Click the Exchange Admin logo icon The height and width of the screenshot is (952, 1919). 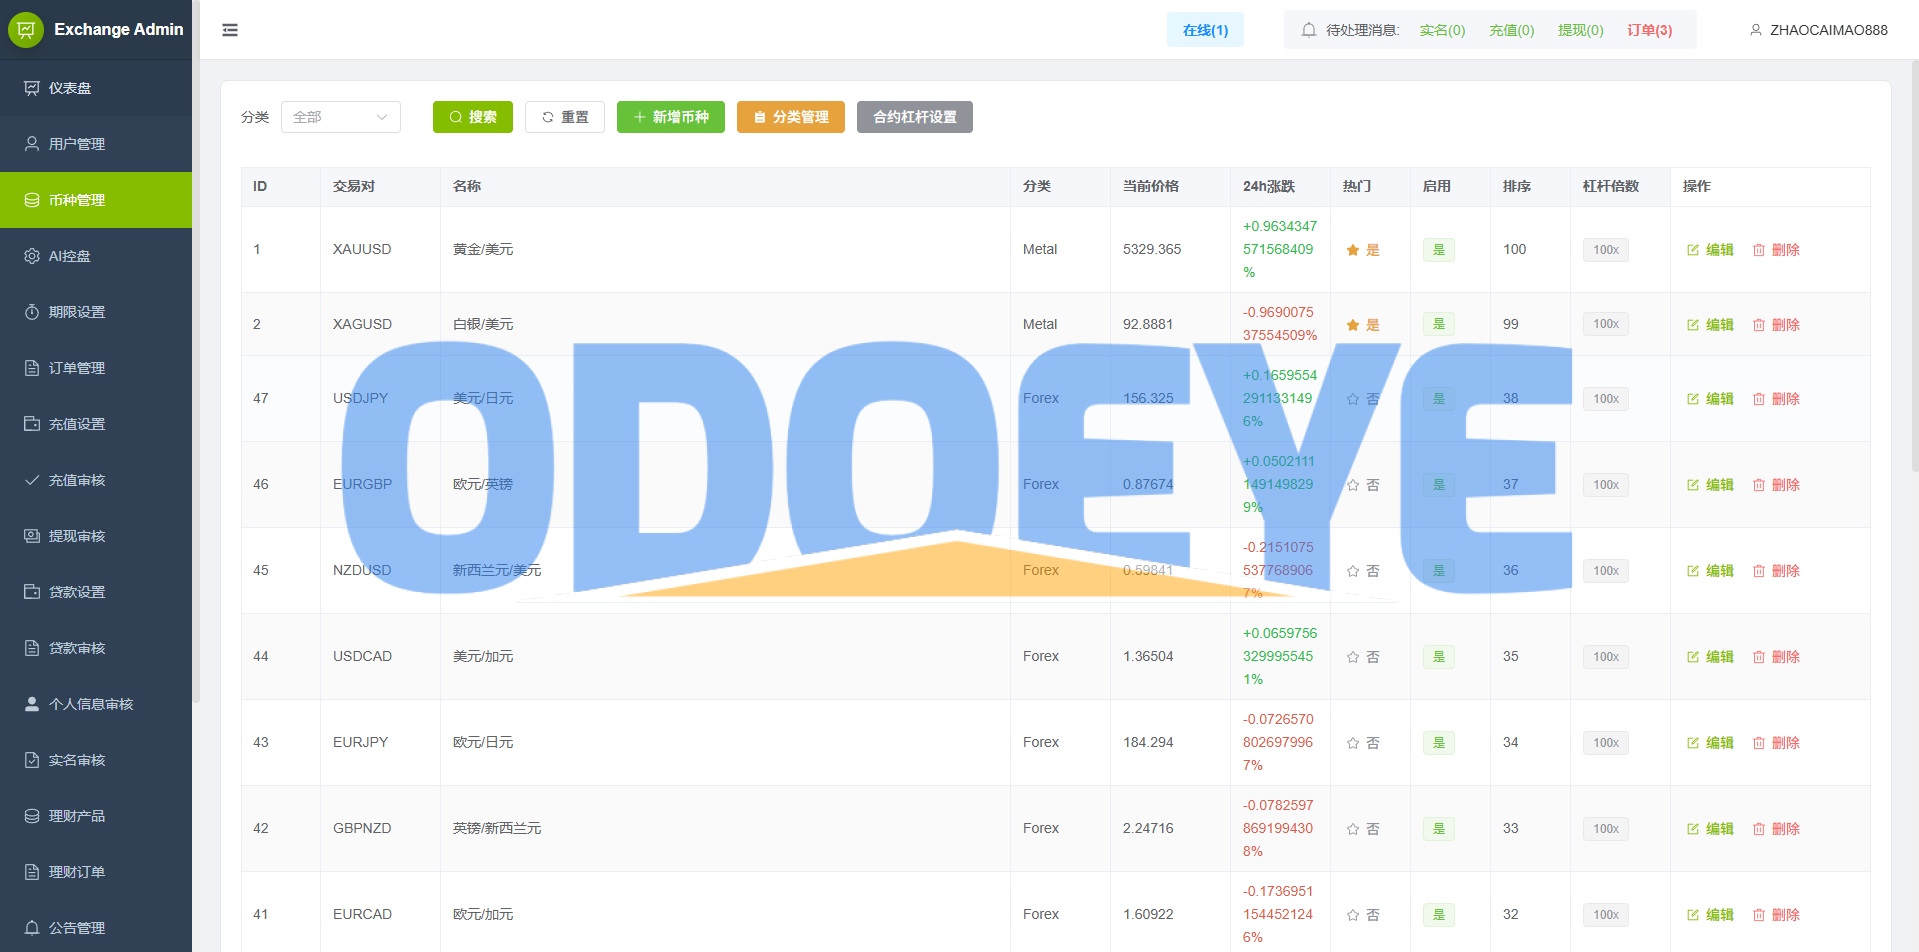[x=26, y=30]
